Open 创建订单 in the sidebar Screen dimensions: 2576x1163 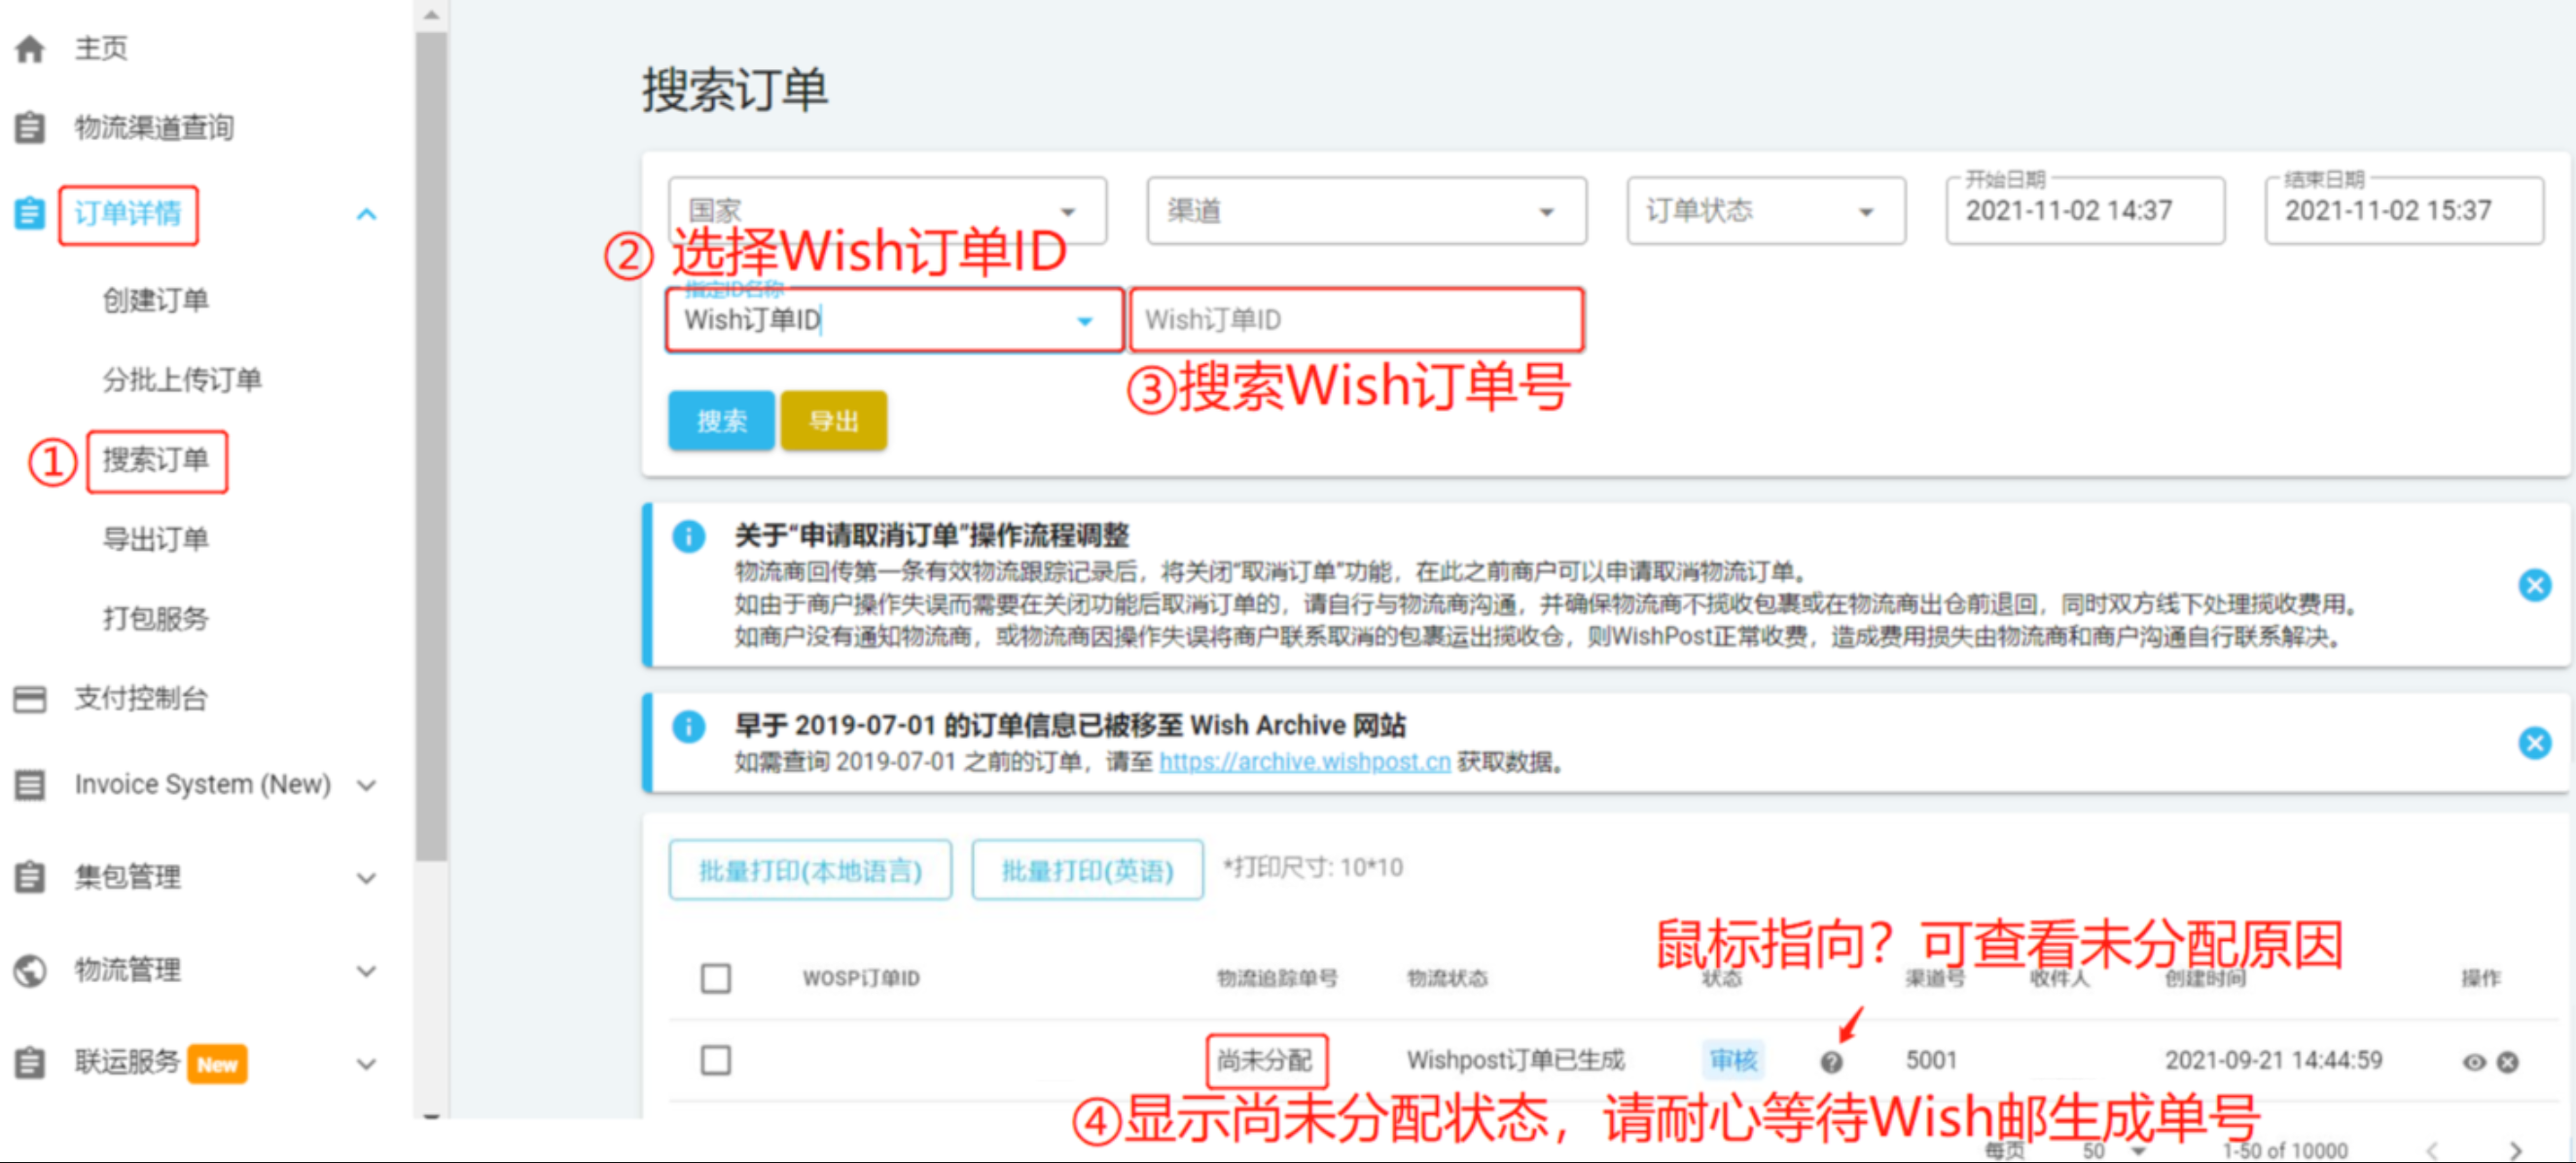[156, 300]
